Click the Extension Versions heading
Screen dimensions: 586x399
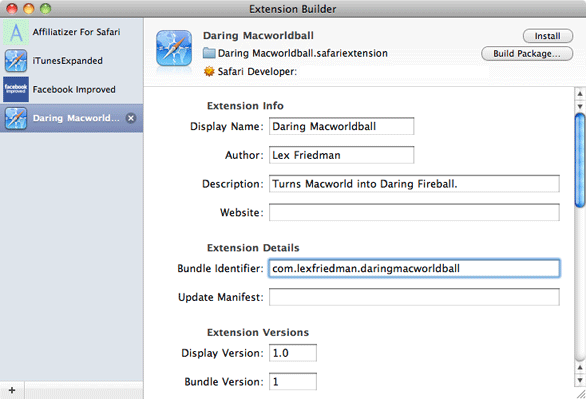pyautogui.click(x=258, y=332)
